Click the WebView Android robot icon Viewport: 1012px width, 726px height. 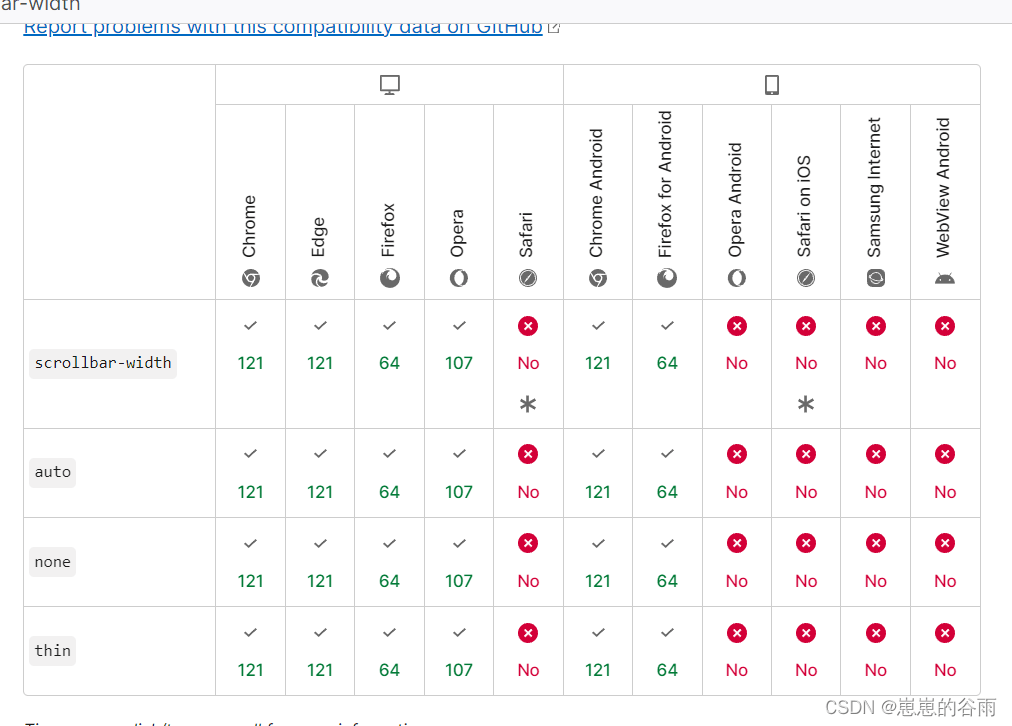(944, 279)
